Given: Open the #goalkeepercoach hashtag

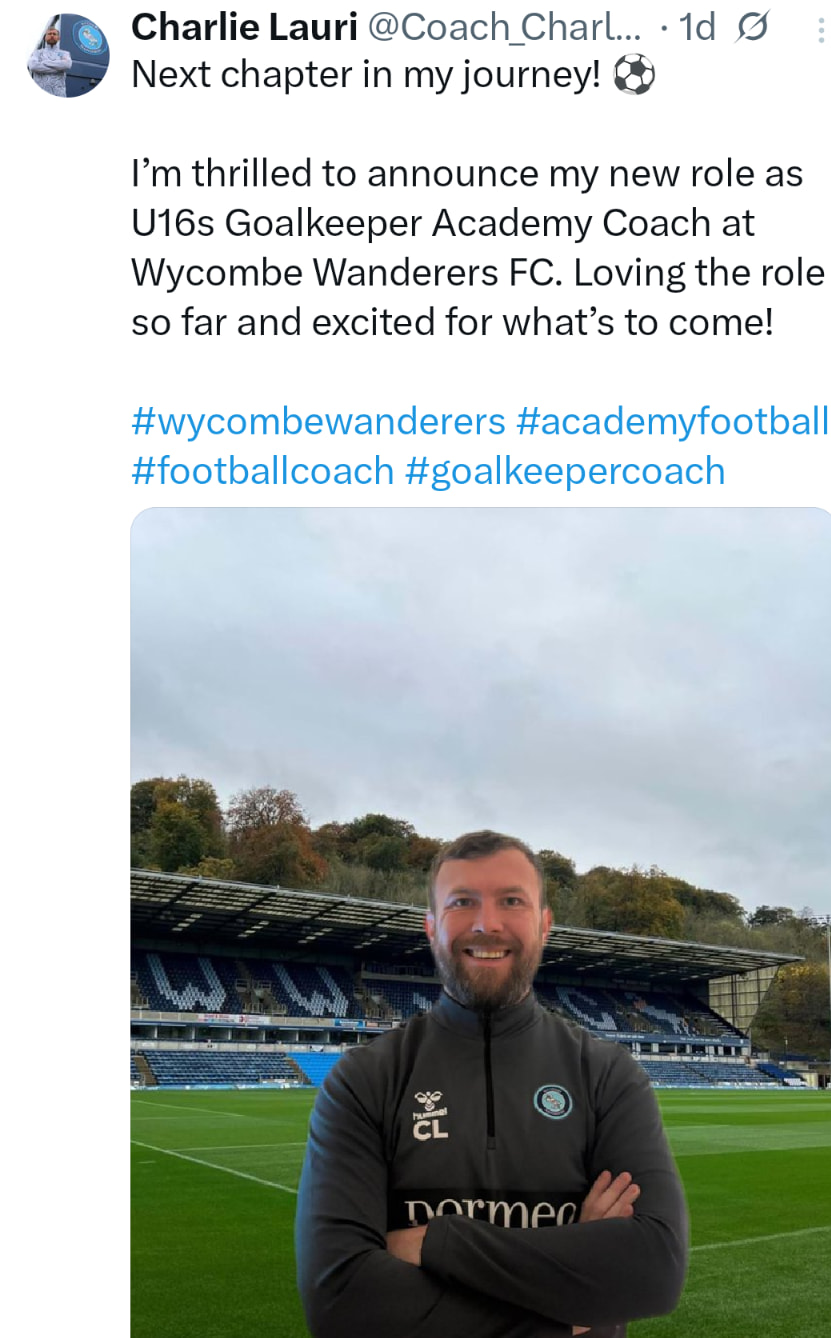Looking at the screenshot, I should point(564,470).
